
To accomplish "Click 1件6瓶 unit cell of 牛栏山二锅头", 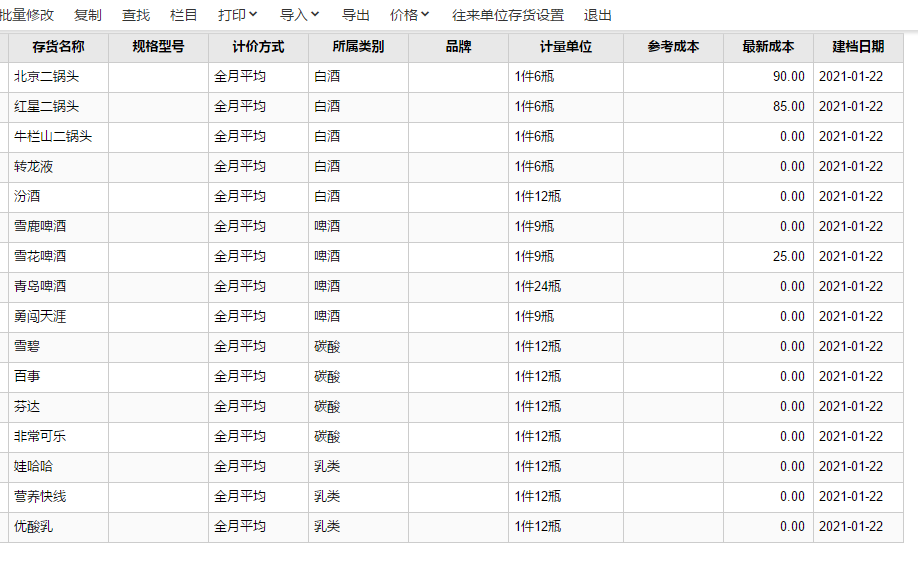I will click(566, 136).
